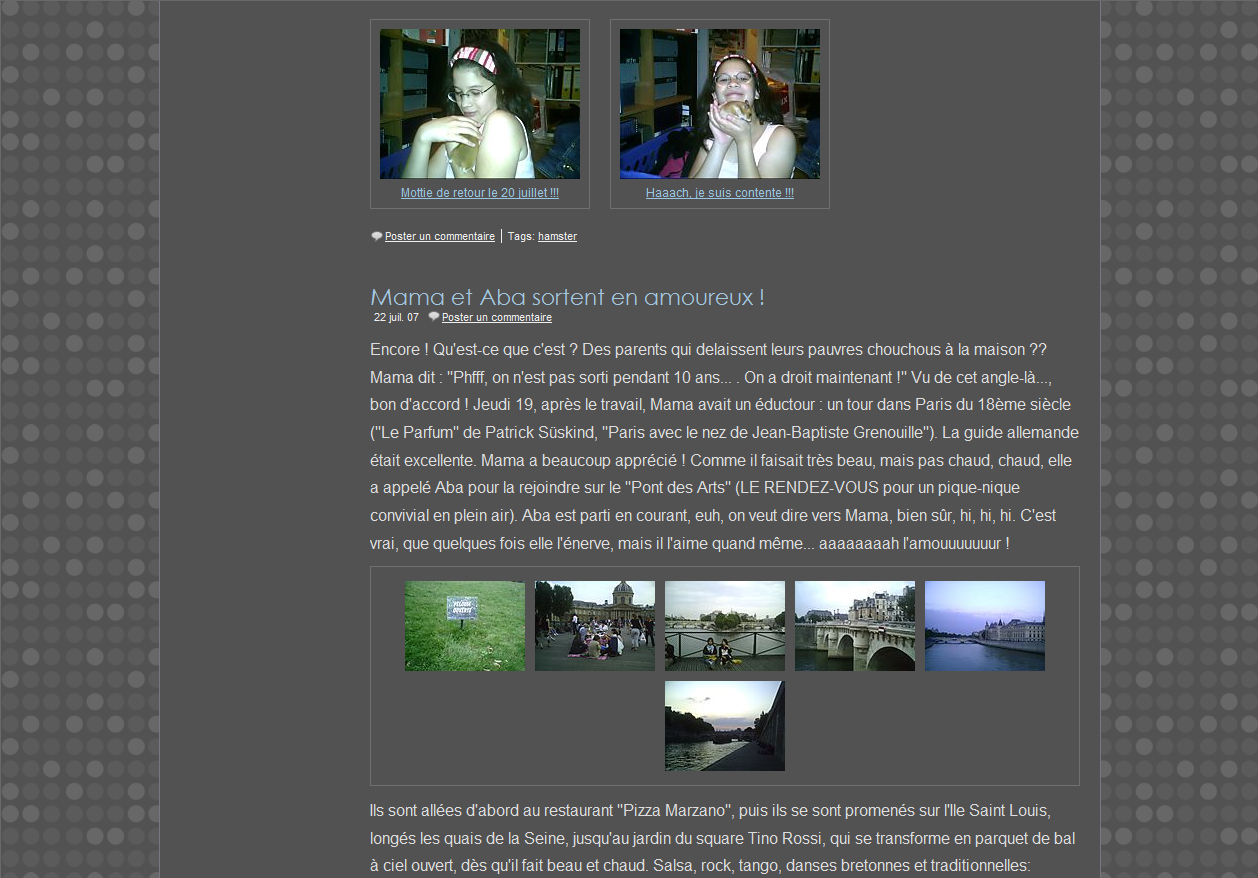The width and height of the screenshot is (1258, 878).
Task: Click the comment bubble icon beside the hamster tag
Action: (x=376, y=237)
